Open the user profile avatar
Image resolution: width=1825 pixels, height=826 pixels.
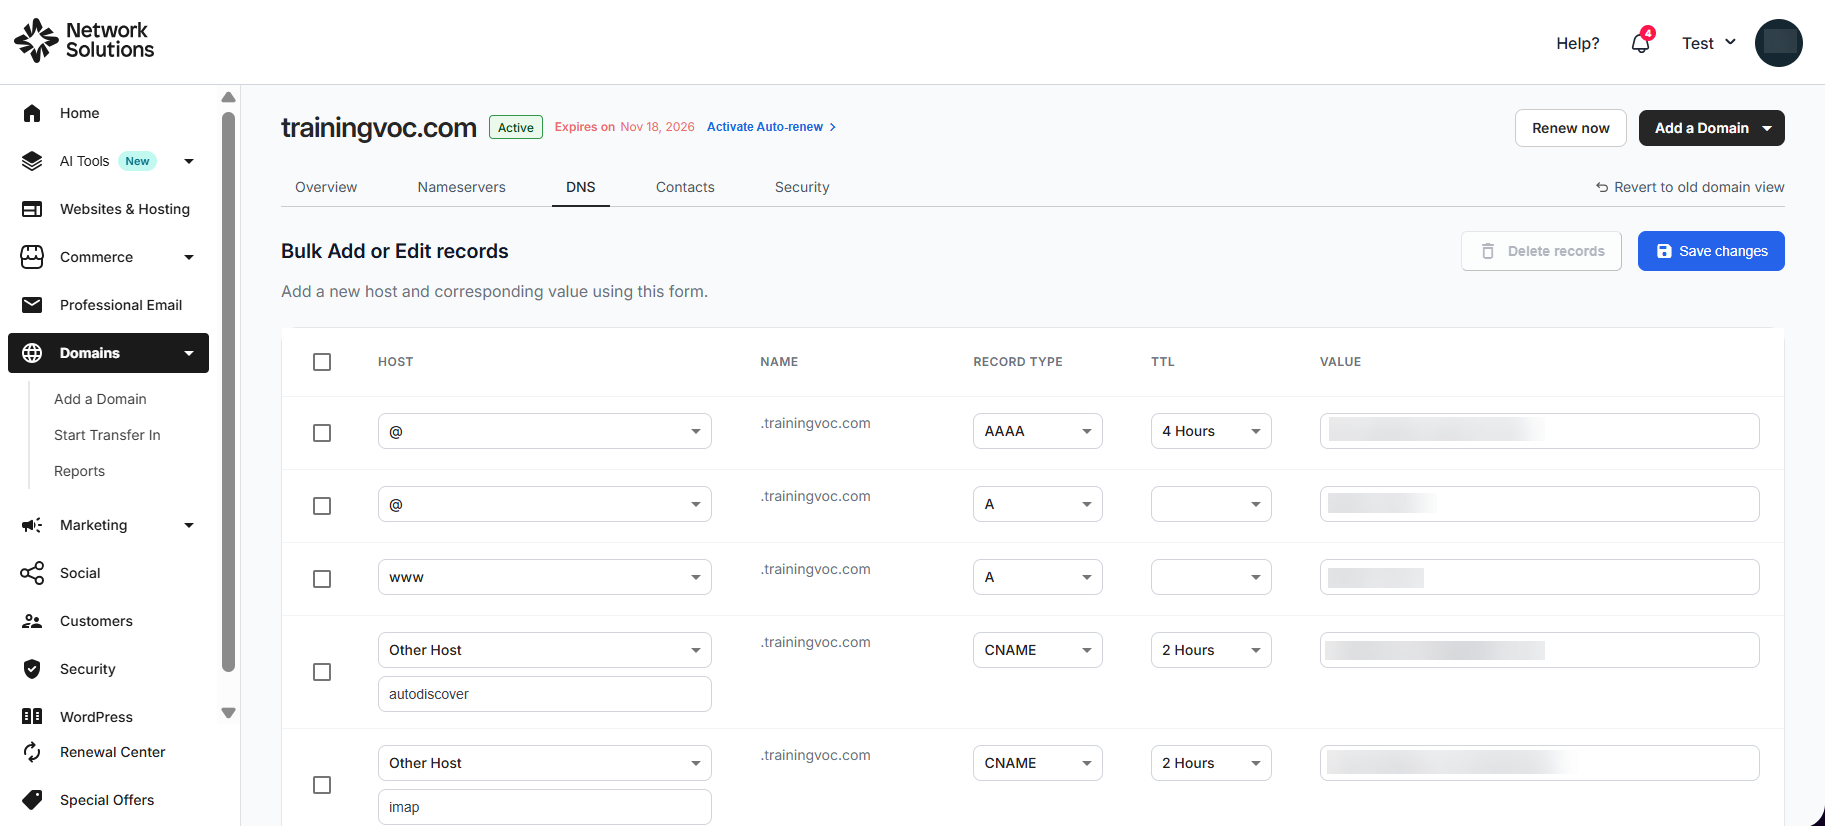click(x=1778, y=43)
